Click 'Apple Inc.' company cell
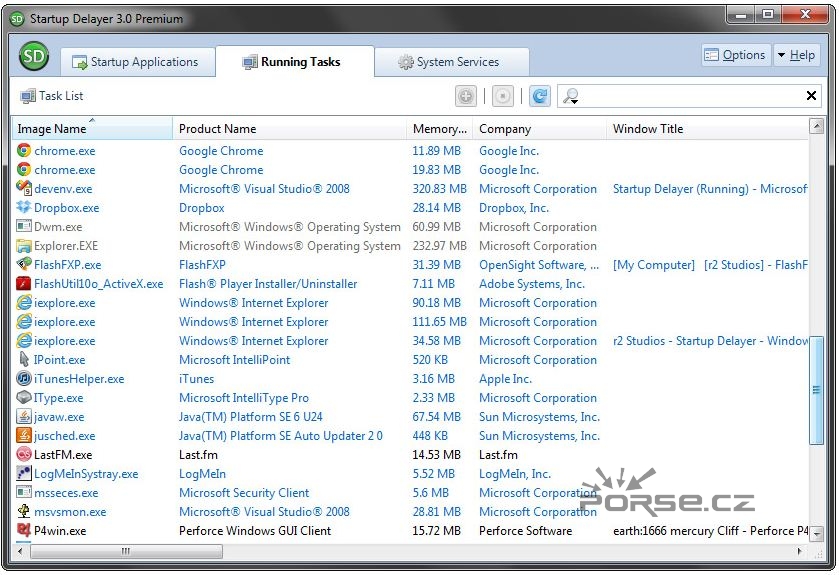Screen dimensions: 839x575 click(505, 379)
